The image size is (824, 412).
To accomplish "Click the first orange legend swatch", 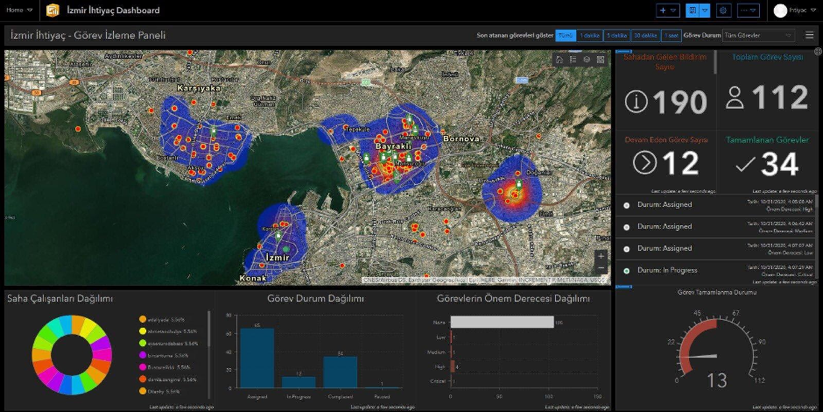I will (142, 320).
